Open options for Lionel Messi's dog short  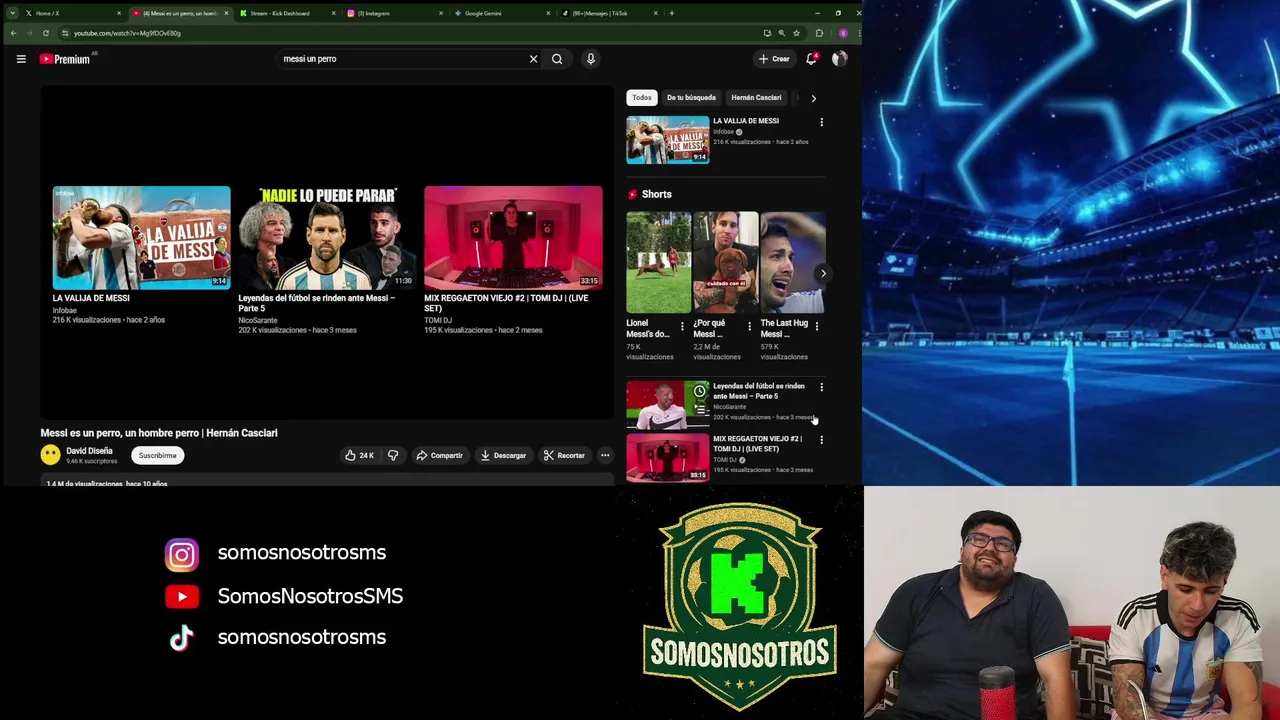[682, 326]
